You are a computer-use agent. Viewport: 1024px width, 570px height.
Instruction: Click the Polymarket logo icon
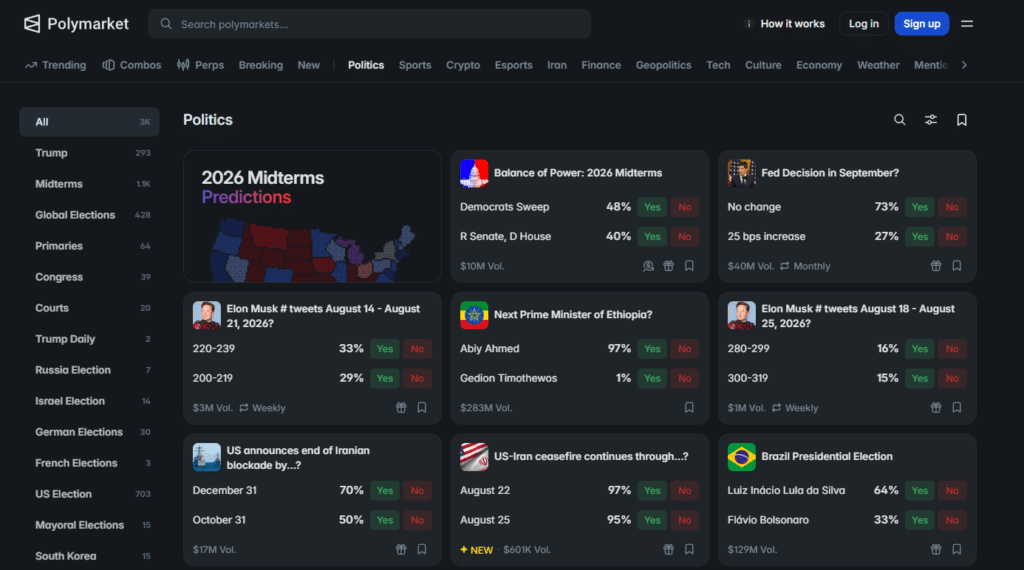click(x=32, y=24)
